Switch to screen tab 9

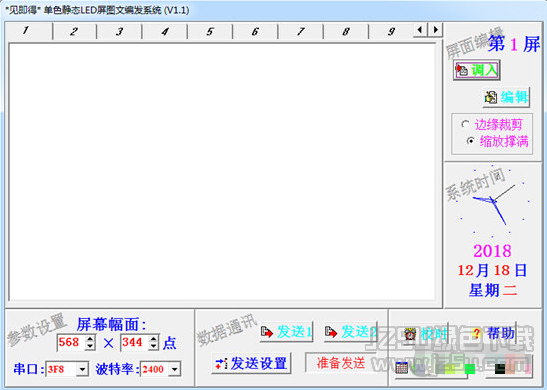[x=391, y=32]
